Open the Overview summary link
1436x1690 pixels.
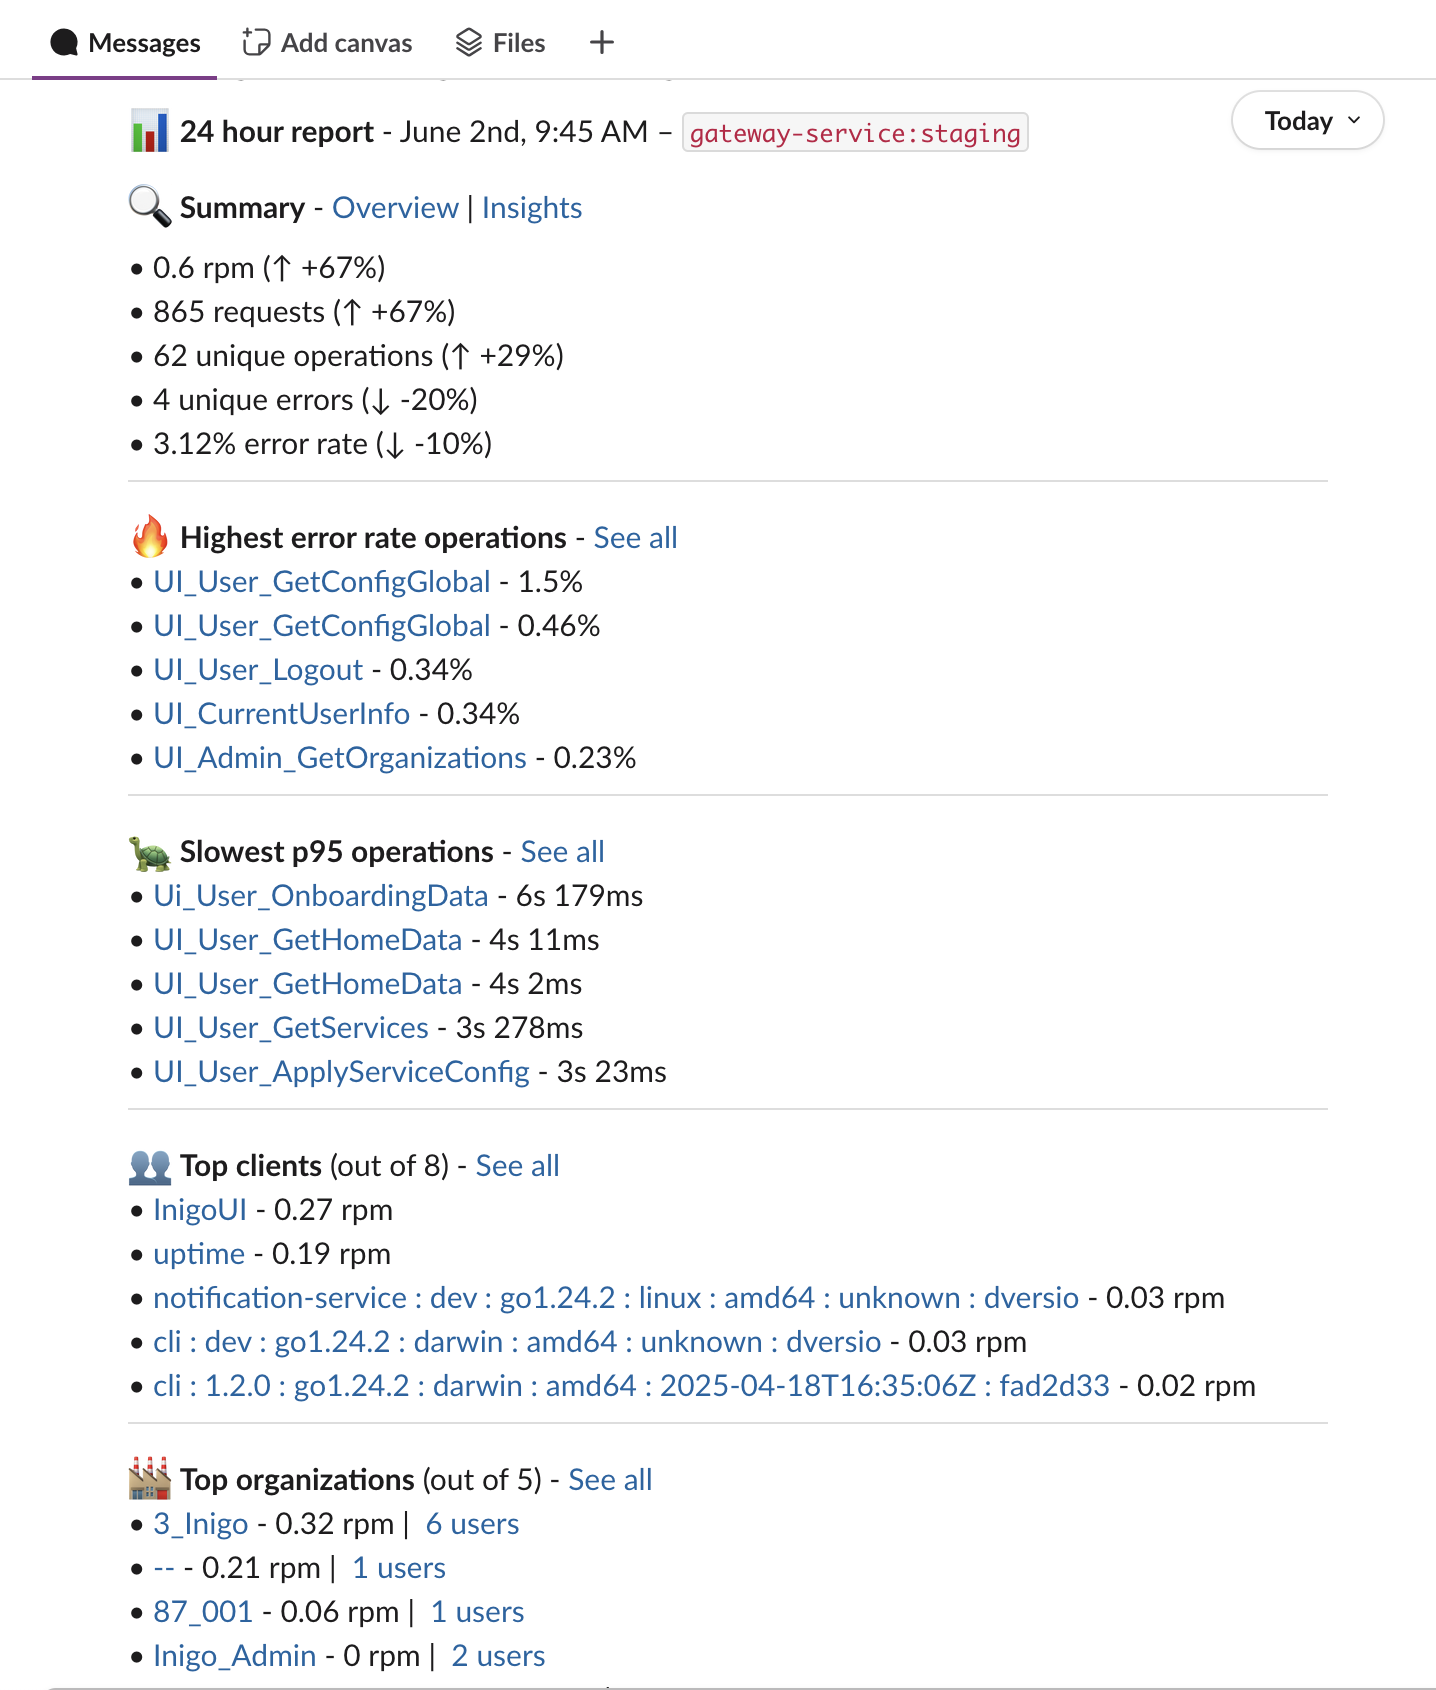[395, 208]
